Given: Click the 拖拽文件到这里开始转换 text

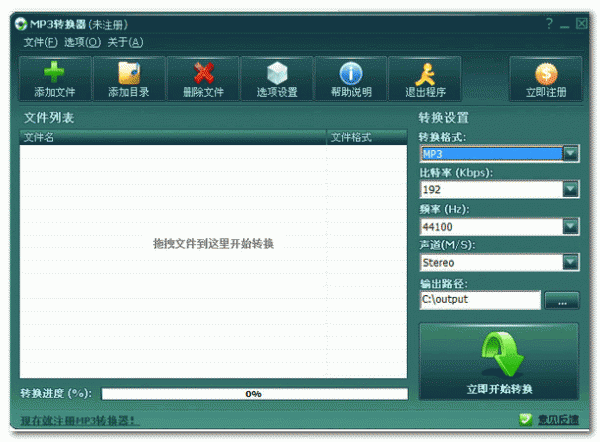Looking at the screenshot, I should tap(214, 243).
